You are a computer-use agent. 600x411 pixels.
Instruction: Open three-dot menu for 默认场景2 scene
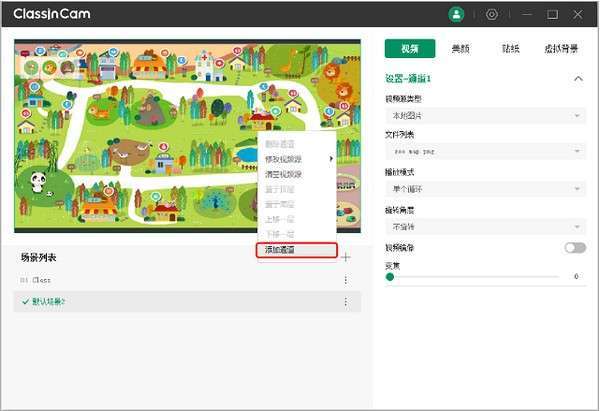(346, 302)
